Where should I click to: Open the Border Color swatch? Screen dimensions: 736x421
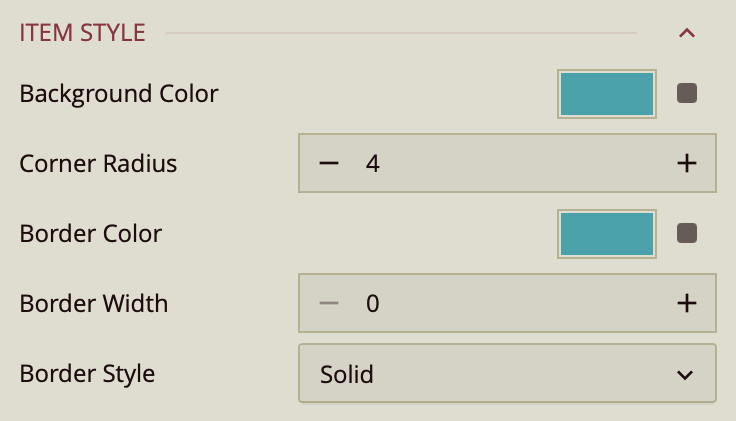click(607, 234)
